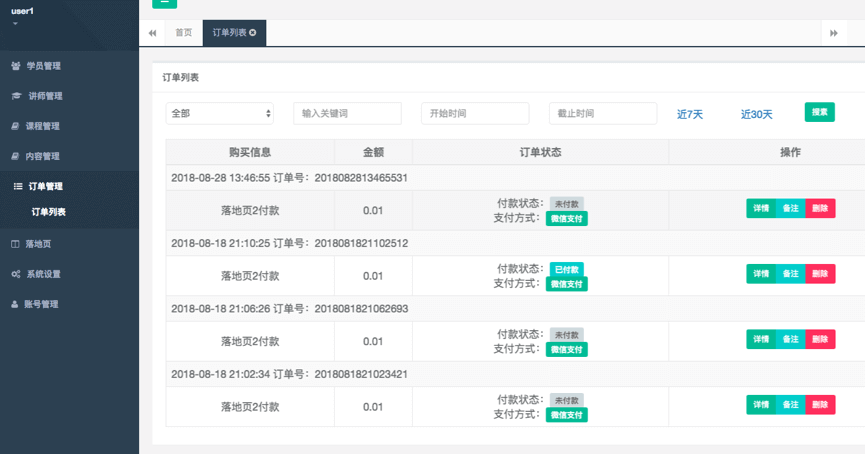The height and width of the screenshot is (454, 865).
Task: Click the user icon beside 账号管理
Action: tap(15, 304)
